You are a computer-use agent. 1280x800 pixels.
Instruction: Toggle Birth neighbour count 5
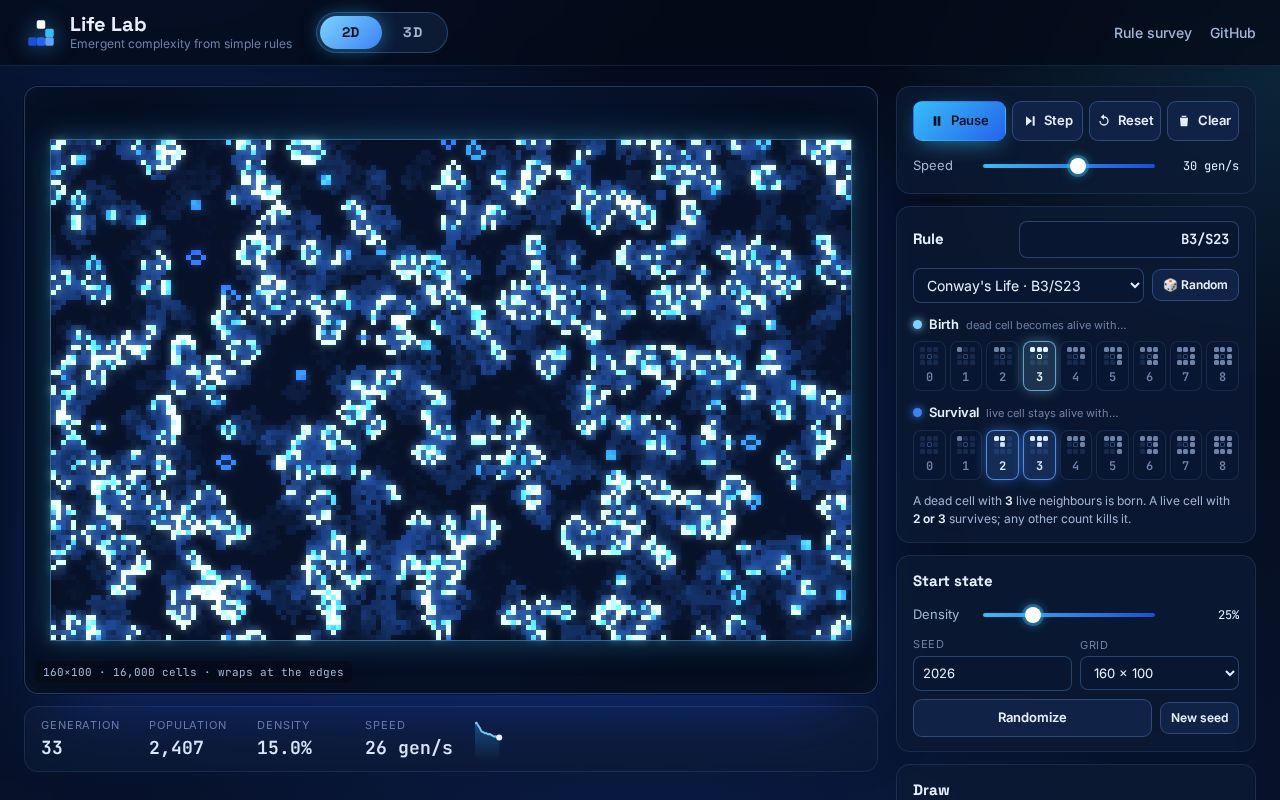pos(1112,366)
